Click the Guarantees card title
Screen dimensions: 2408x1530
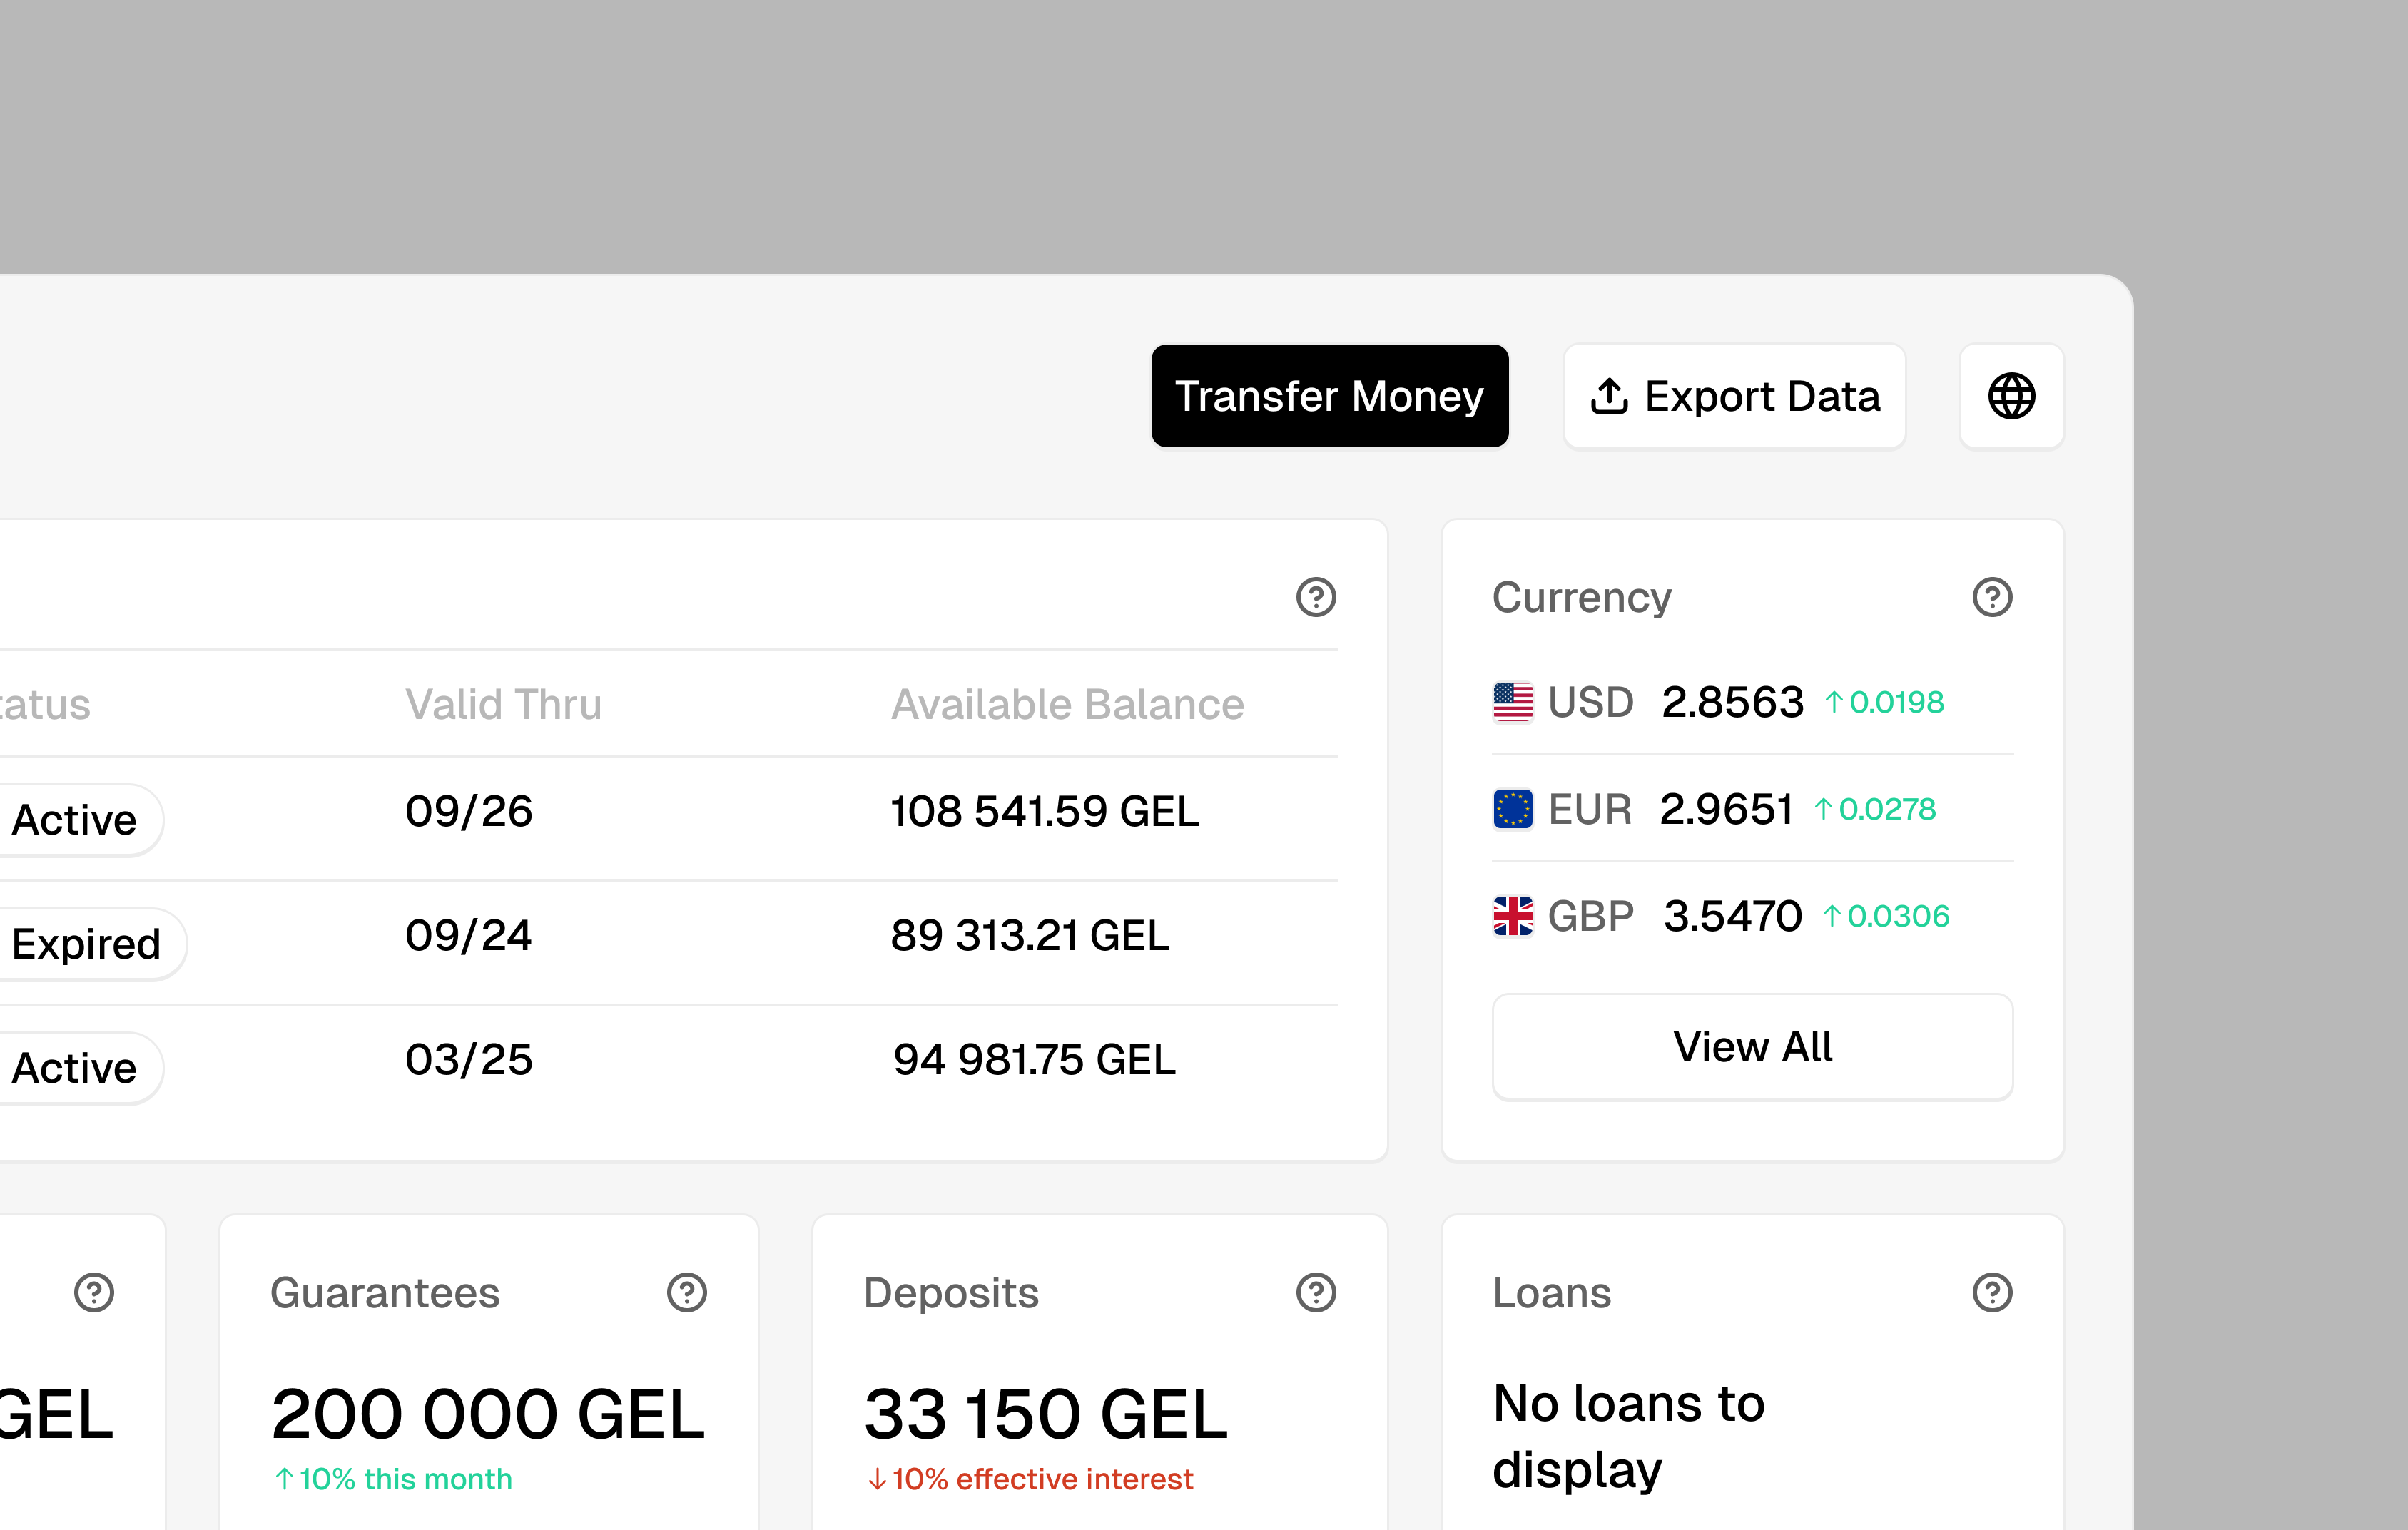[x=385, y=1292]
